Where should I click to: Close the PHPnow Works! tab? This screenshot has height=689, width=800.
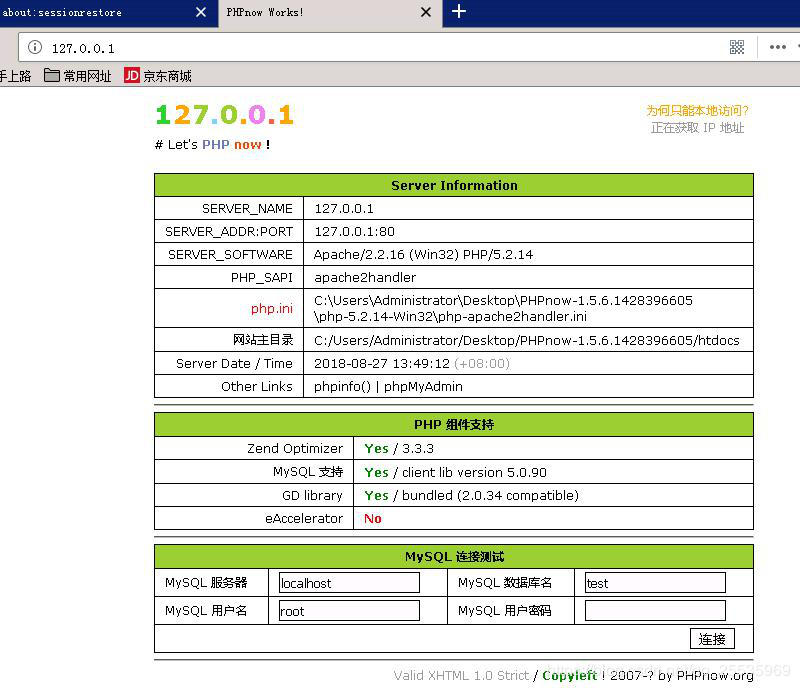click(426, 12)
